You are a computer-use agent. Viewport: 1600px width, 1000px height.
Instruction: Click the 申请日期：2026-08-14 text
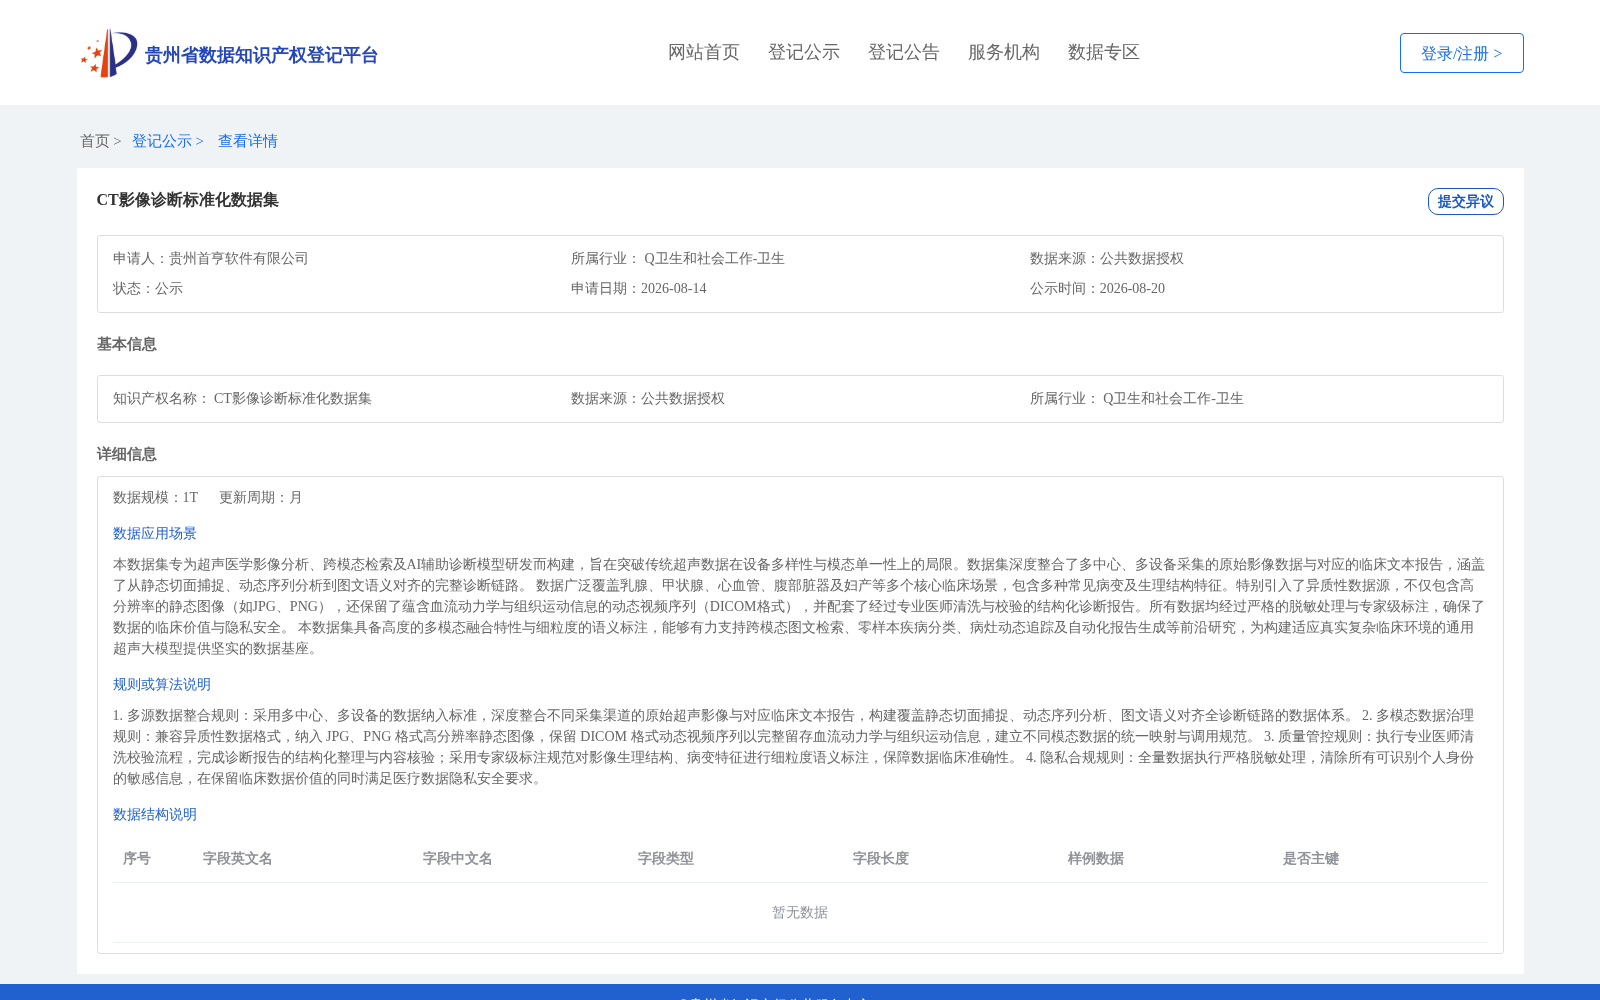click(639, 289)
